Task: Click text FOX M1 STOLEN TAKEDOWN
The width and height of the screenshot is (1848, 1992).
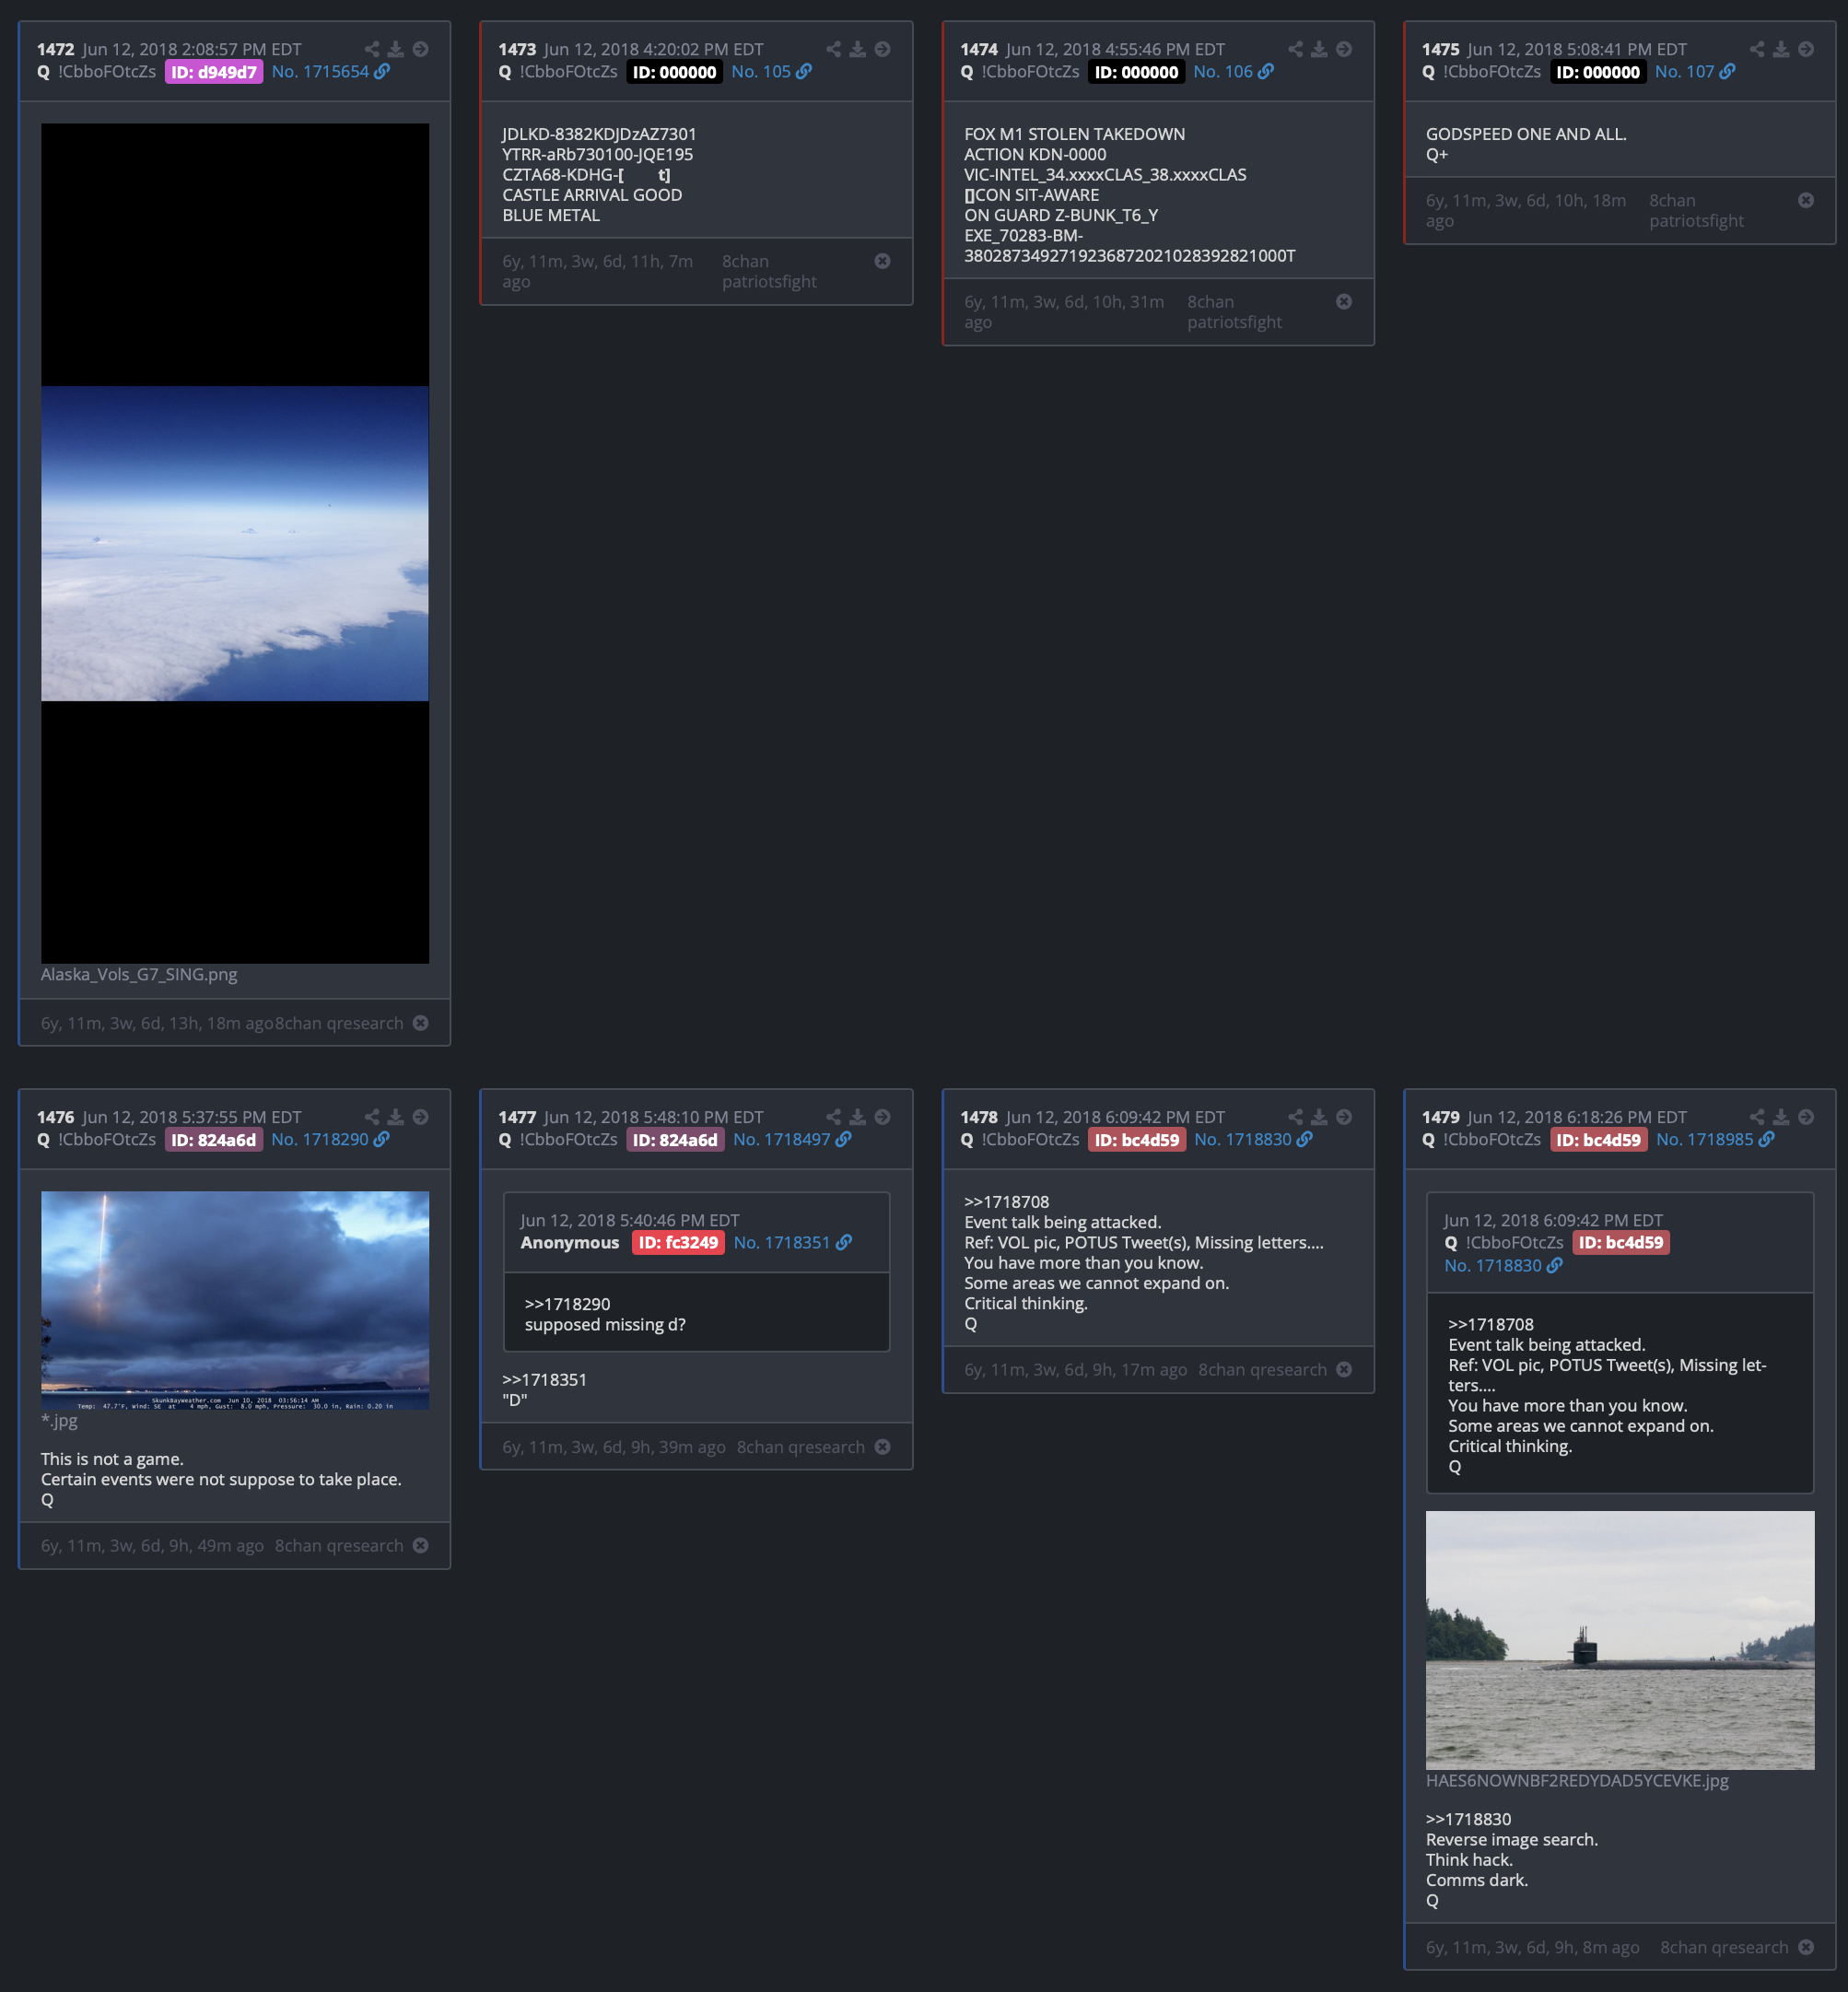Action: point(1074,134)
